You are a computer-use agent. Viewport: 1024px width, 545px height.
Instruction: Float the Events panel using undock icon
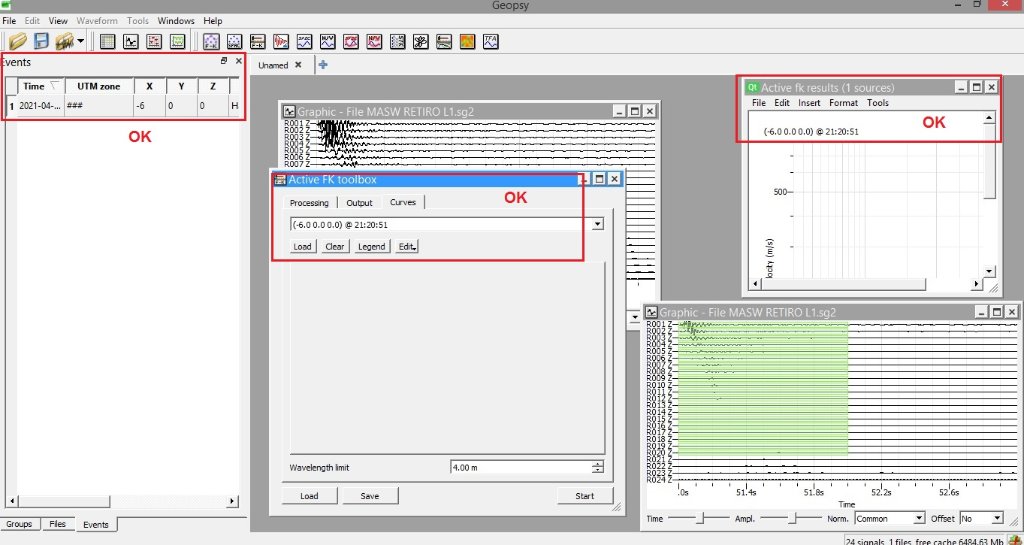click(224, 61)
